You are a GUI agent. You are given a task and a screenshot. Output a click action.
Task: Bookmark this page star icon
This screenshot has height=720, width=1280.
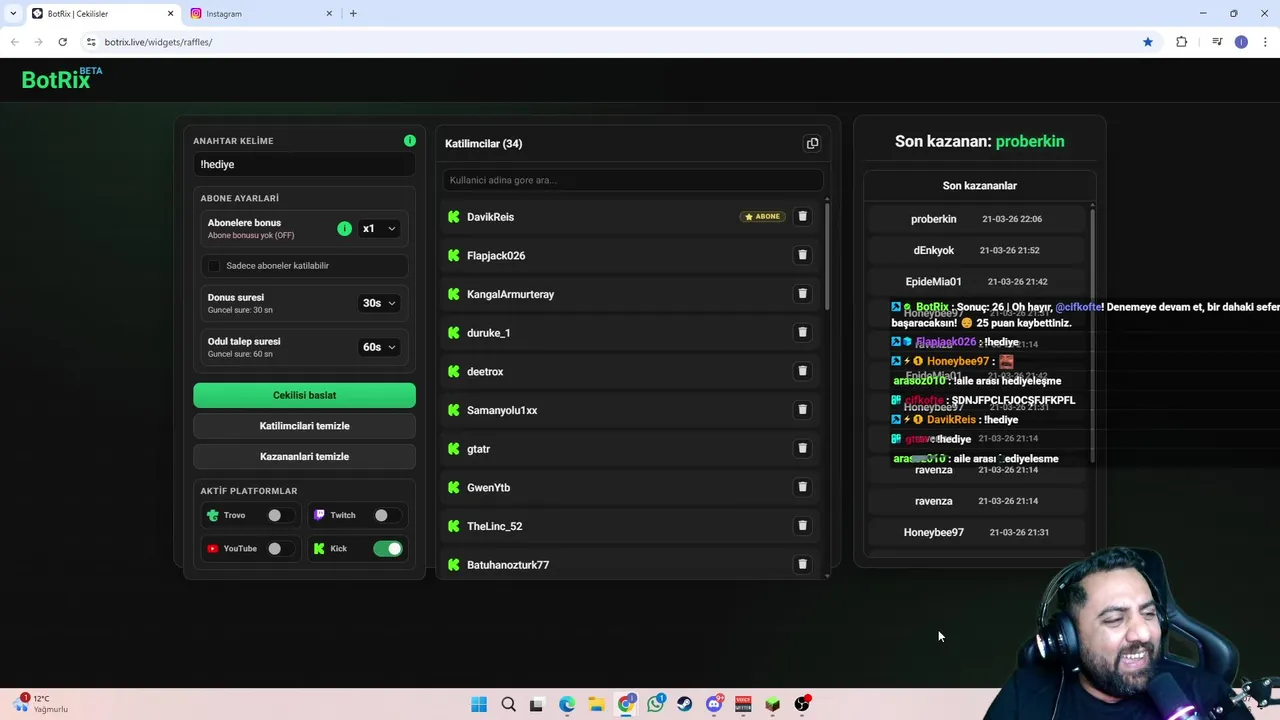(1148, 42)
